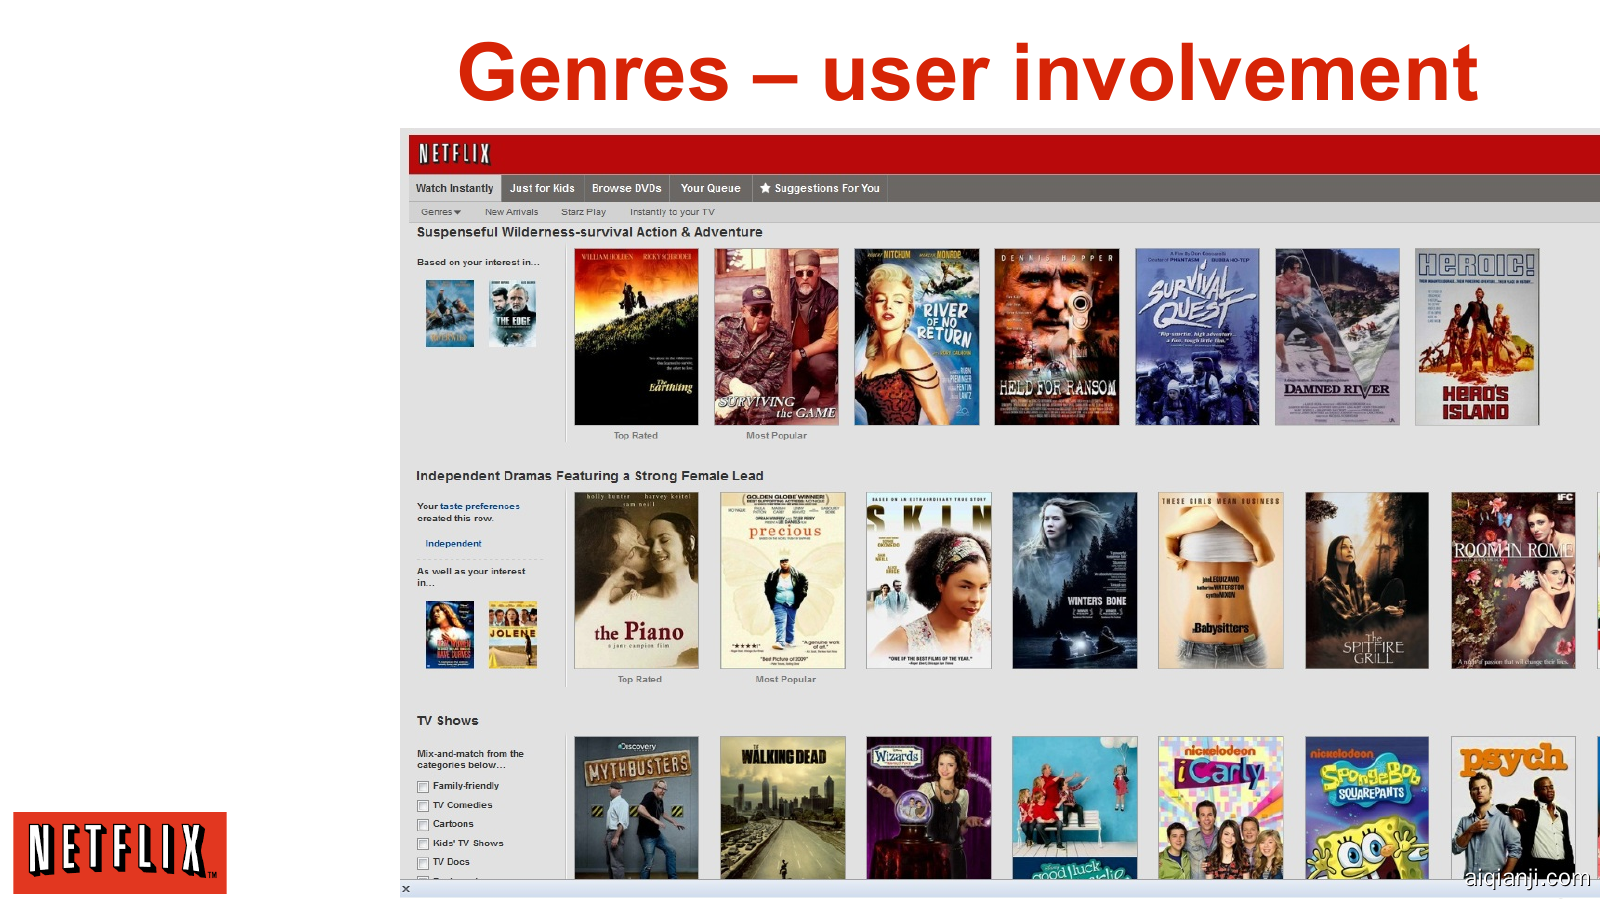Open Your Queue from the top navigation

710,188
